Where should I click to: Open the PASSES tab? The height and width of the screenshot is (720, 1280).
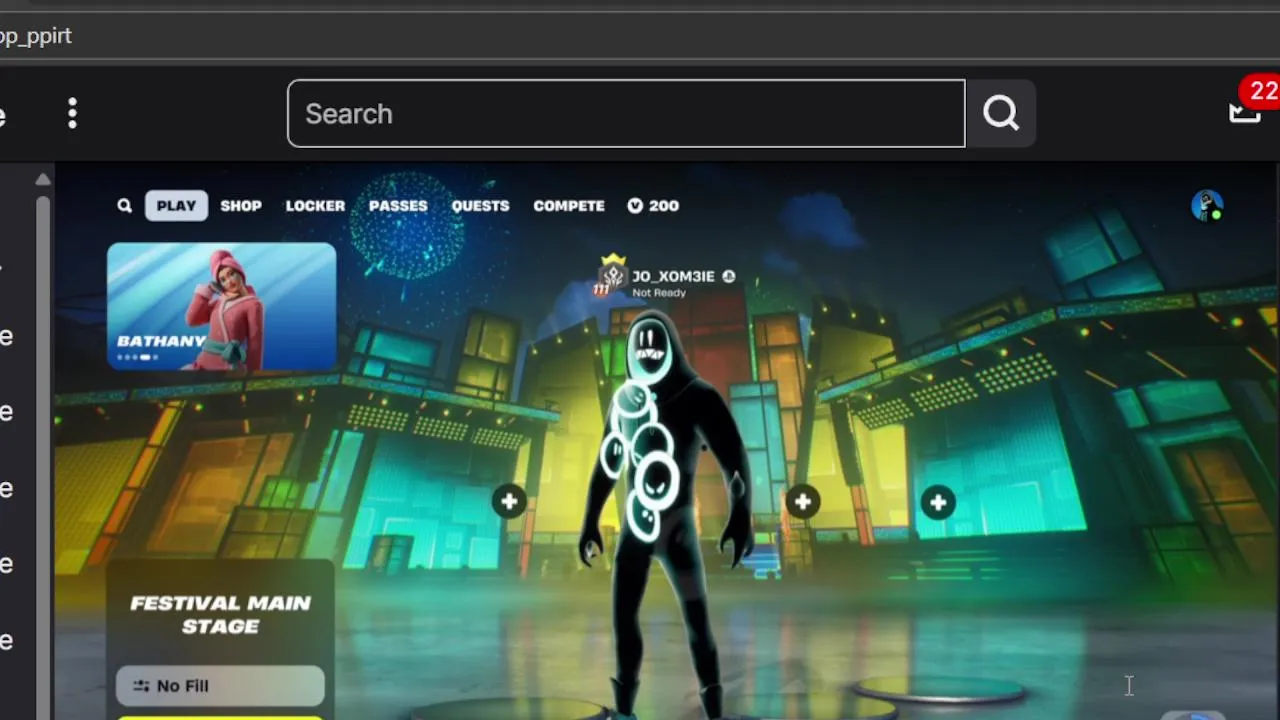pos(398,206)
